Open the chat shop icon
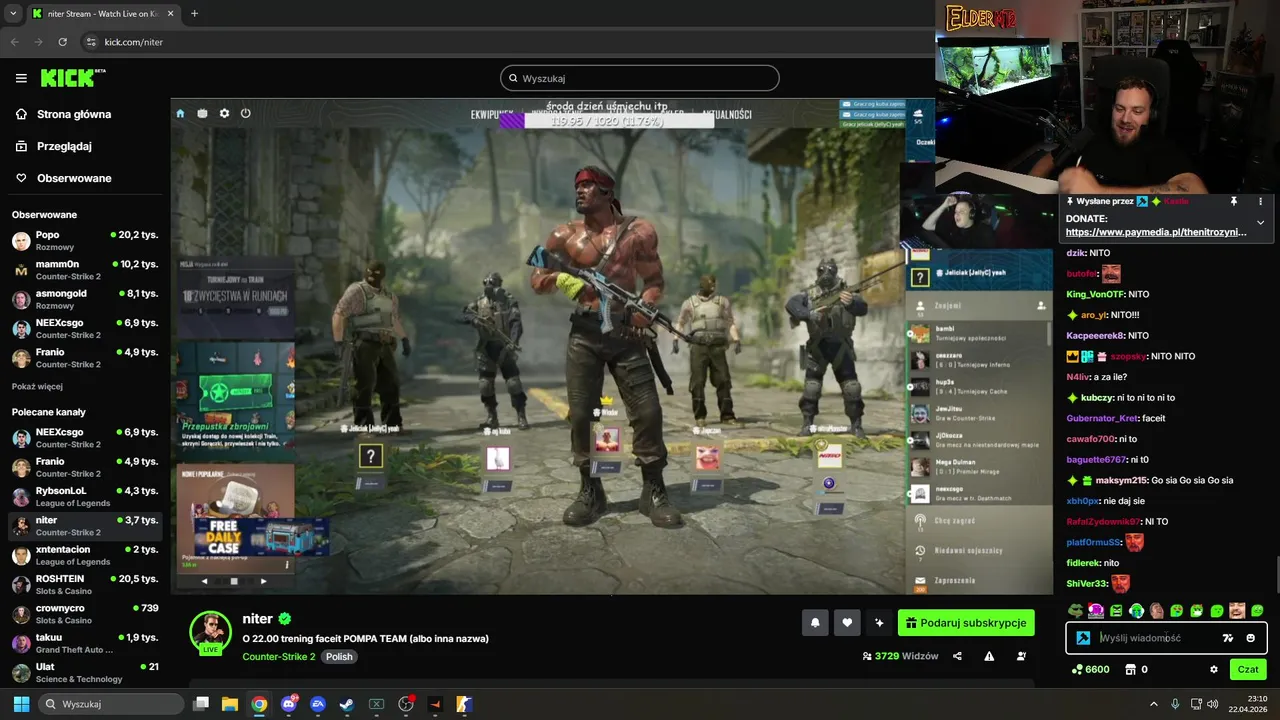 point(1129,669)
